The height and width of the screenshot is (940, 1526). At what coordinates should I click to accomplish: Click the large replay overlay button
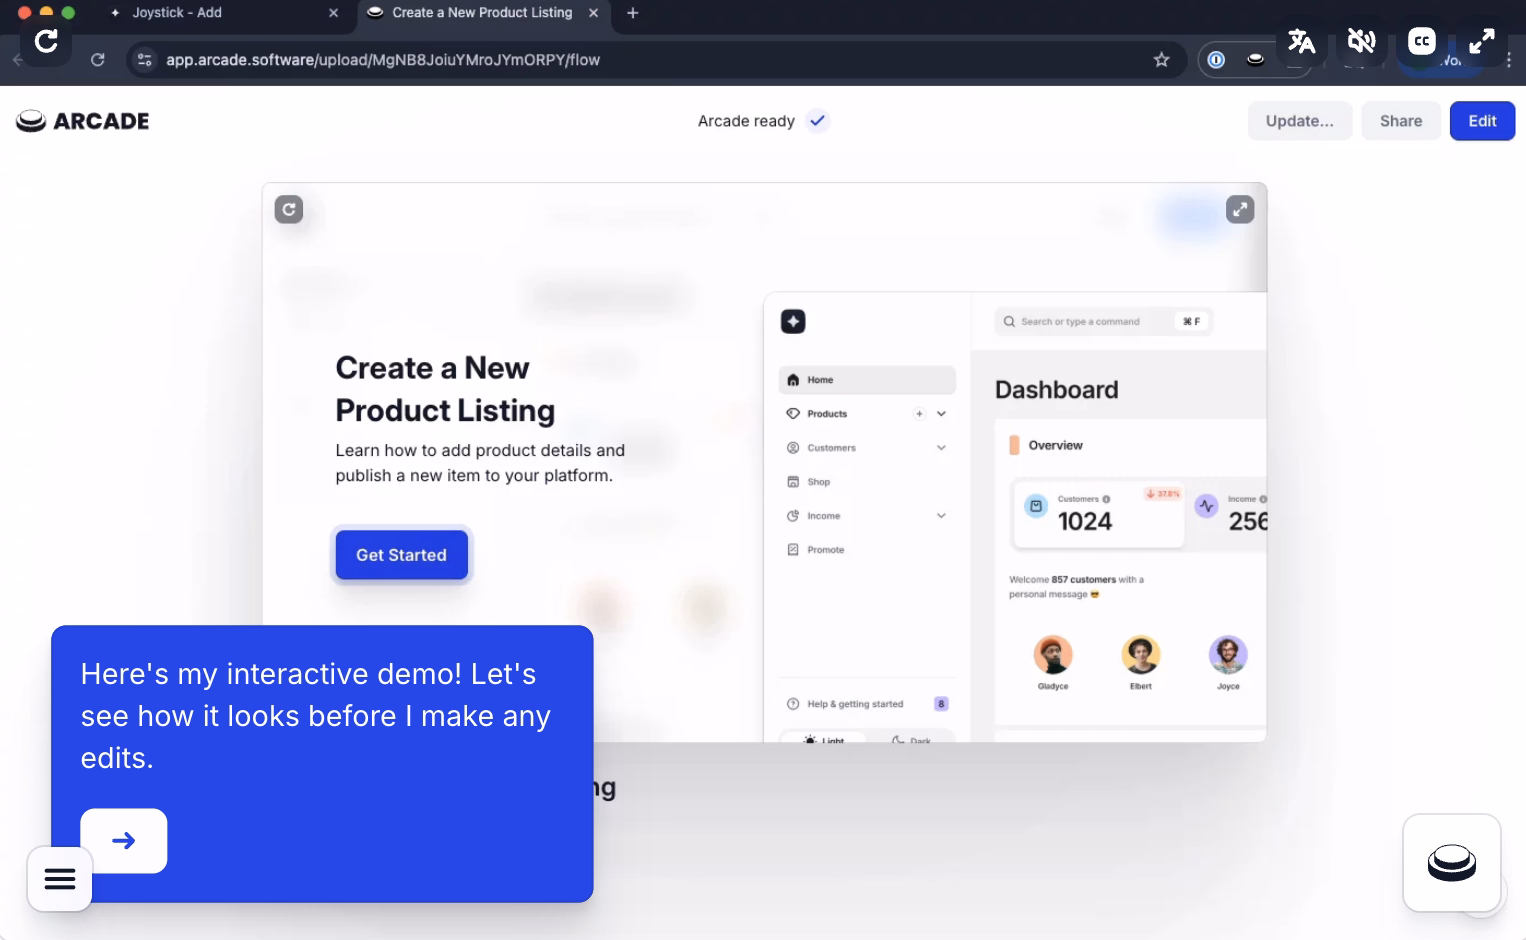[x=46, y=41]
